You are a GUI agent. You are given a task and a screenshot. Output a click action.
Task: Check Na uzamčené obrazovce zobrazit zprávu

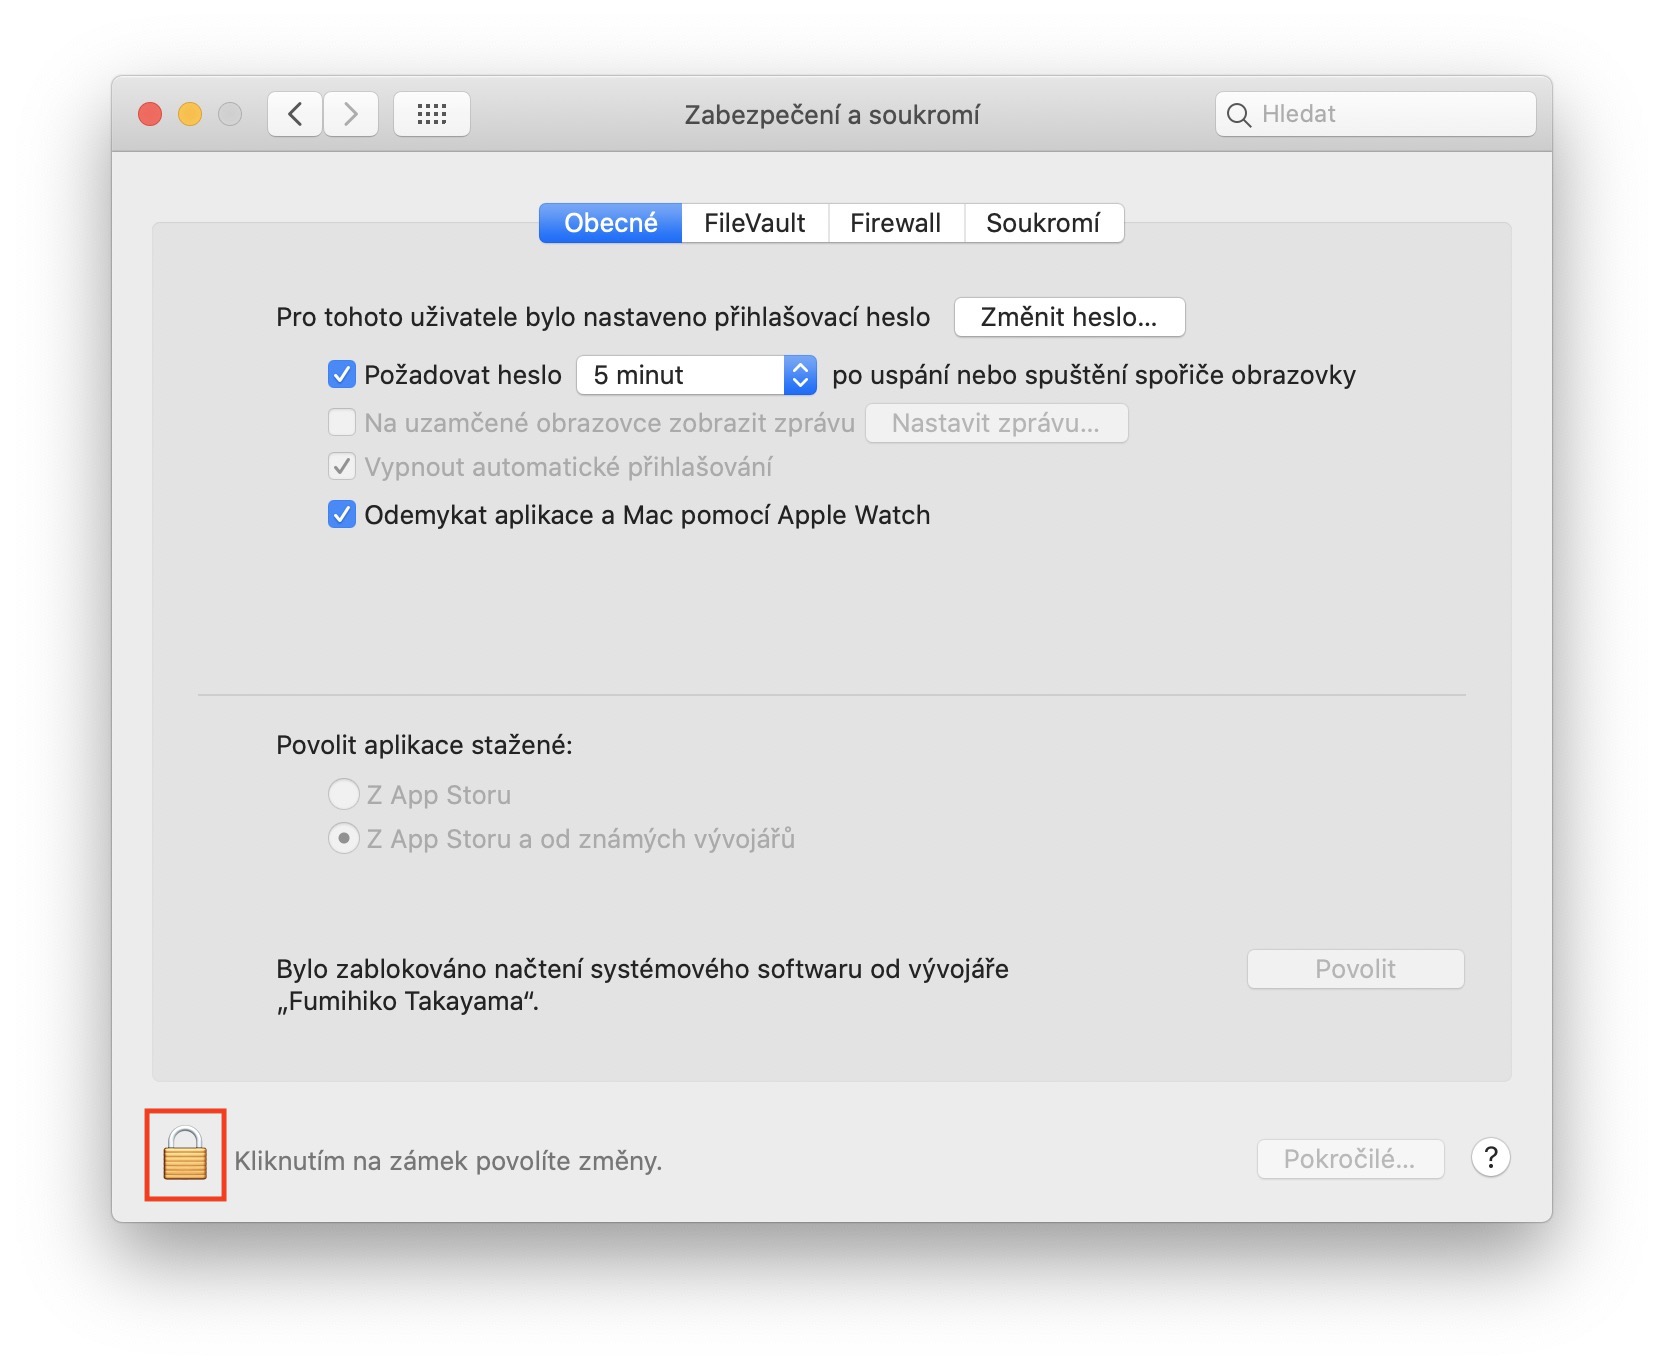click(342, 423)
